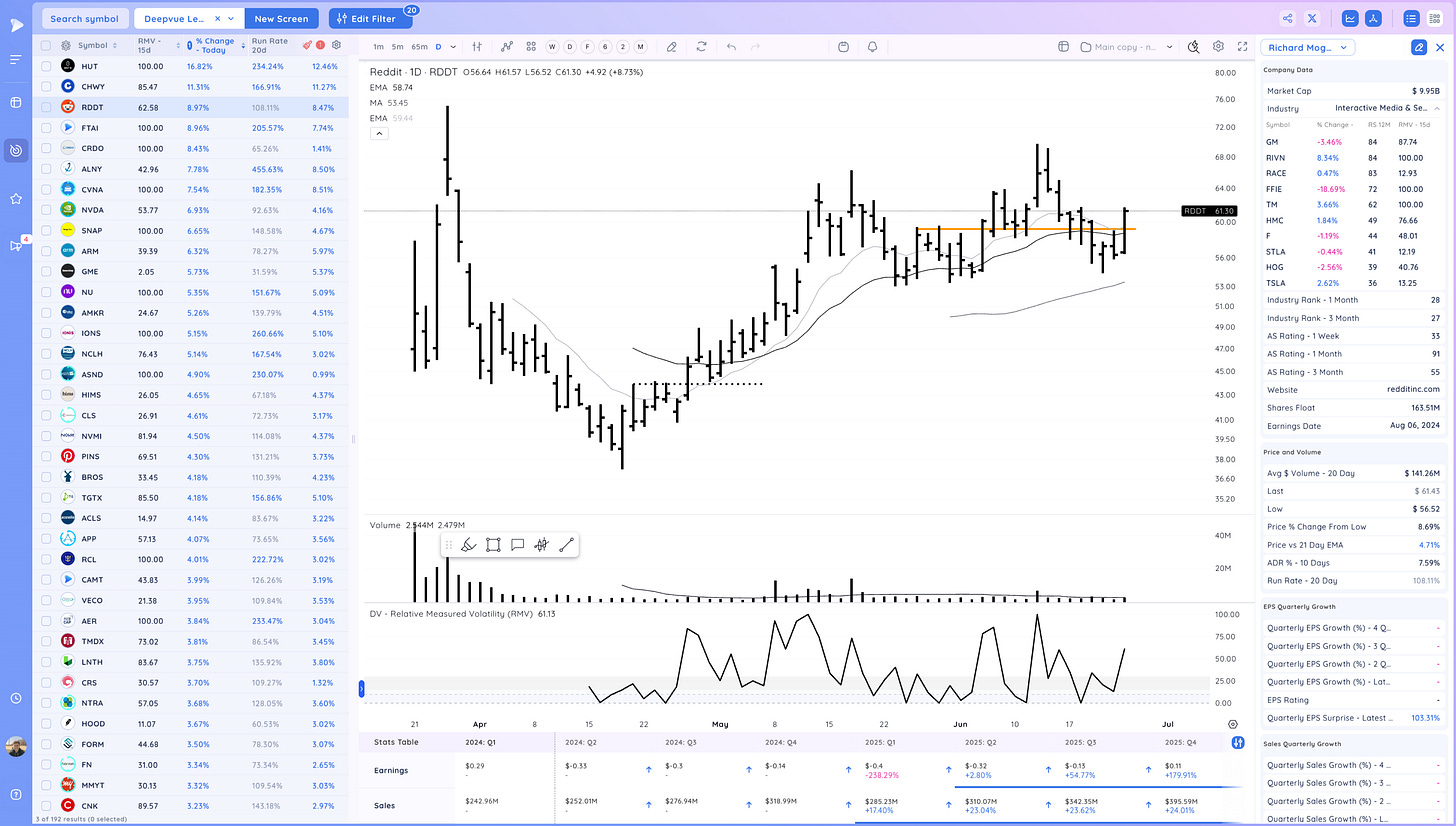The width and height of the screenshot is (1456, 826).
Task: Select the 1m timeframe
Action: 378,46
